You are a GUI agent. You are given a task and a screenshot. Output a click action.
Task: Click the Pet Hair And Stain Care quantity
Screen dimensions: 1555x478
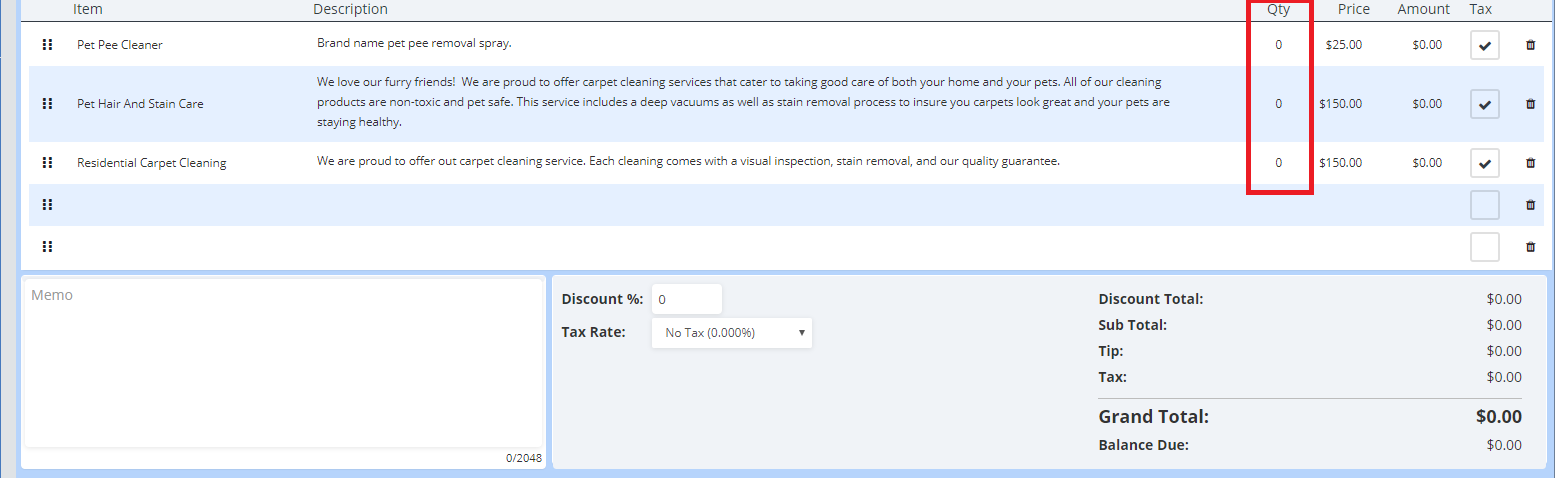point(1278,104)
